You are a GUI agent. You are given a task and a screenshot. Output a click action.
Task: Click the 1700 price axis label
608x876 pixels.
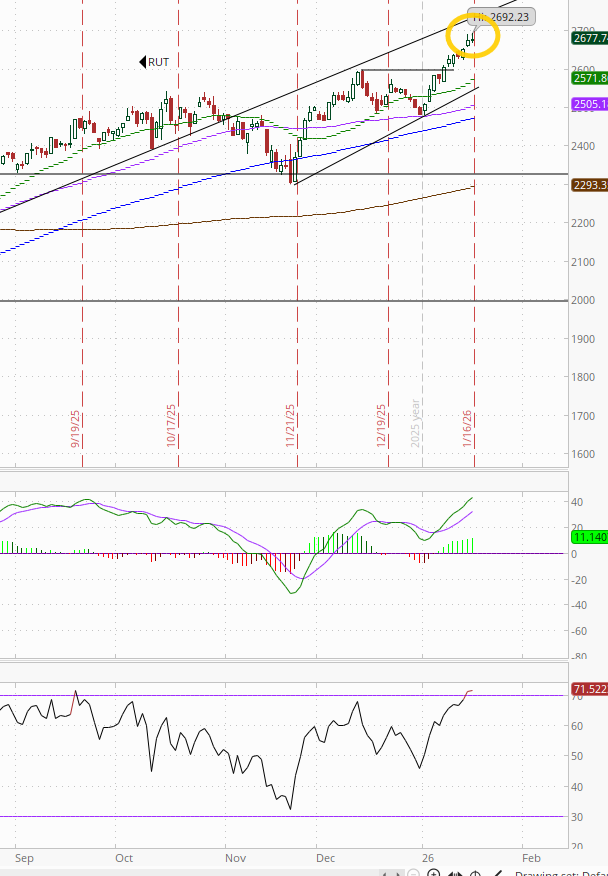pos(583,416)
